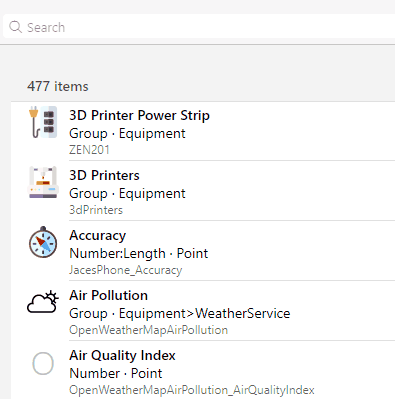The width and height of the screenshot is (395, 399).
Task: Click the OpenWeatherMapAirPollution item name
Action: click(149, 330)
